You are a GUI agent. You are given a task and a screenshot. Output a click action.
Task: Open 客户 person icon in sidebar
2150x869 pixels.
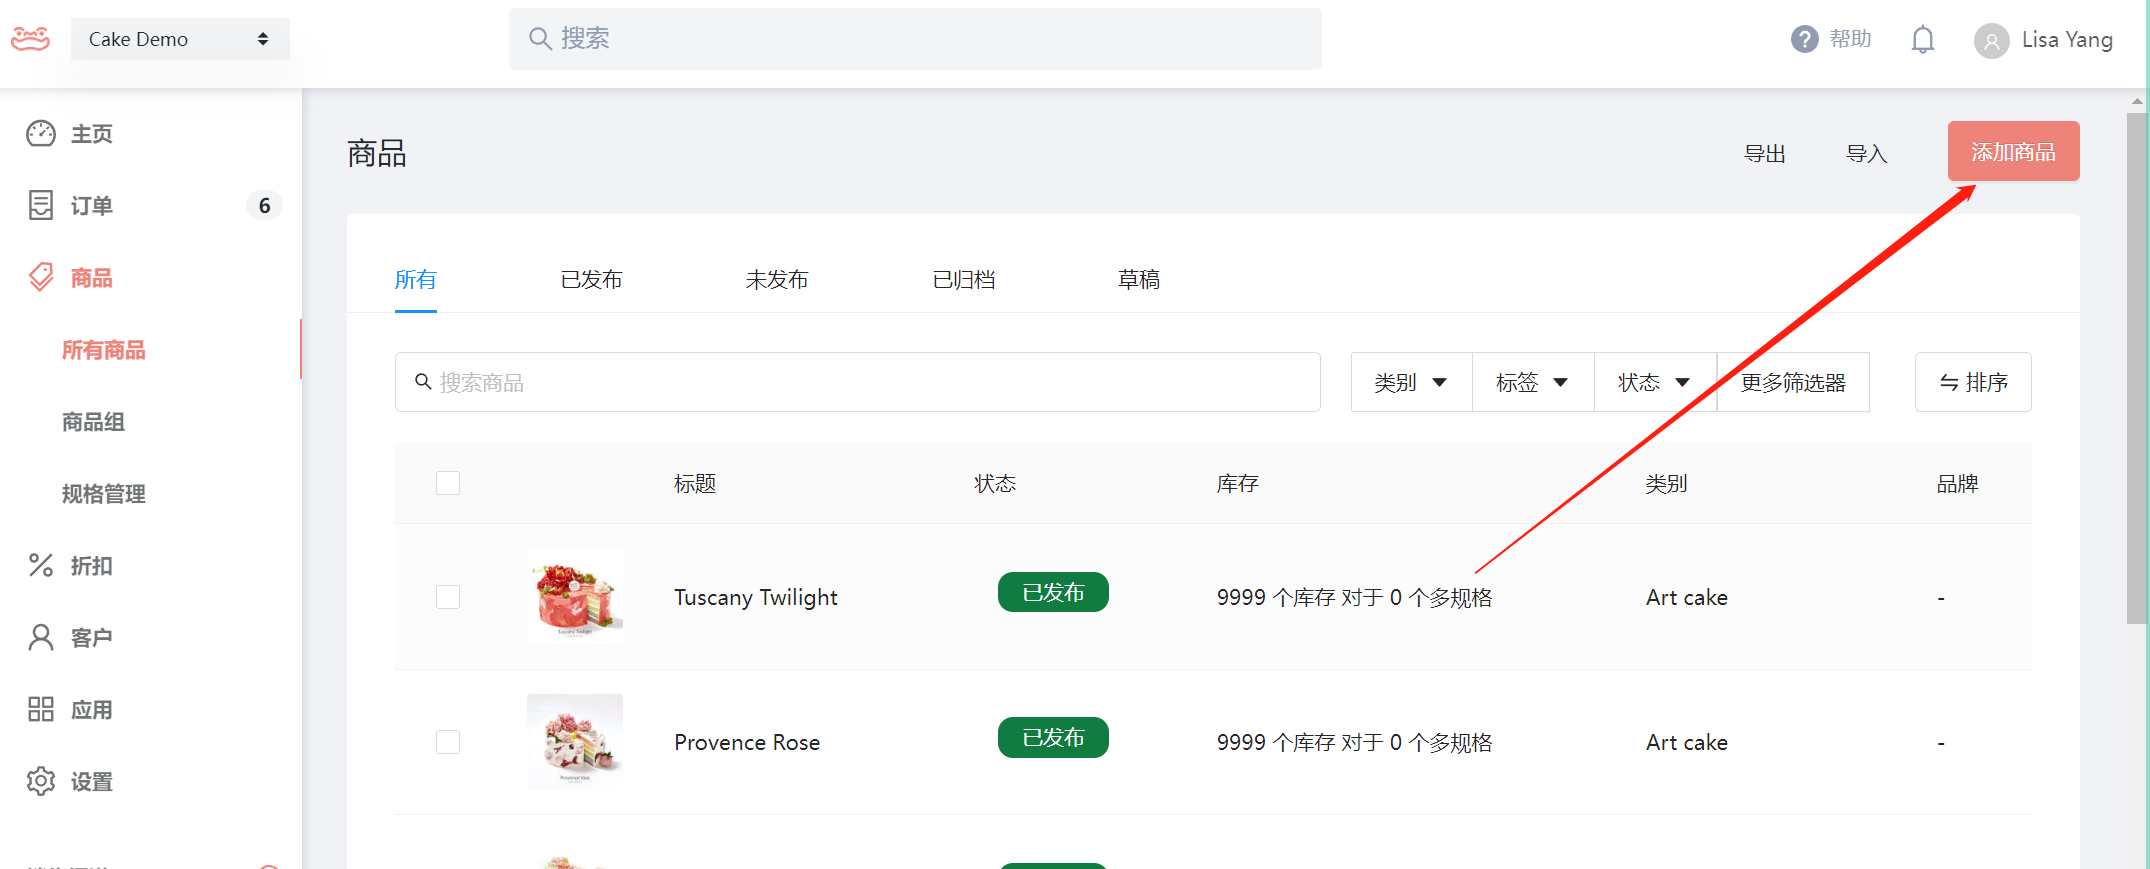click(41, 637)
